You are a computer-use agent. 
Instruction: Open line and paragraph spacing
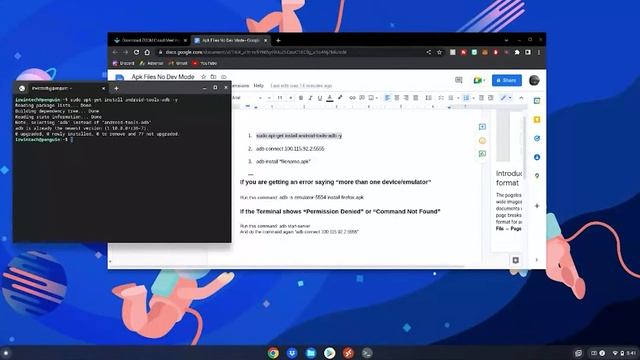tap(428, 98)
